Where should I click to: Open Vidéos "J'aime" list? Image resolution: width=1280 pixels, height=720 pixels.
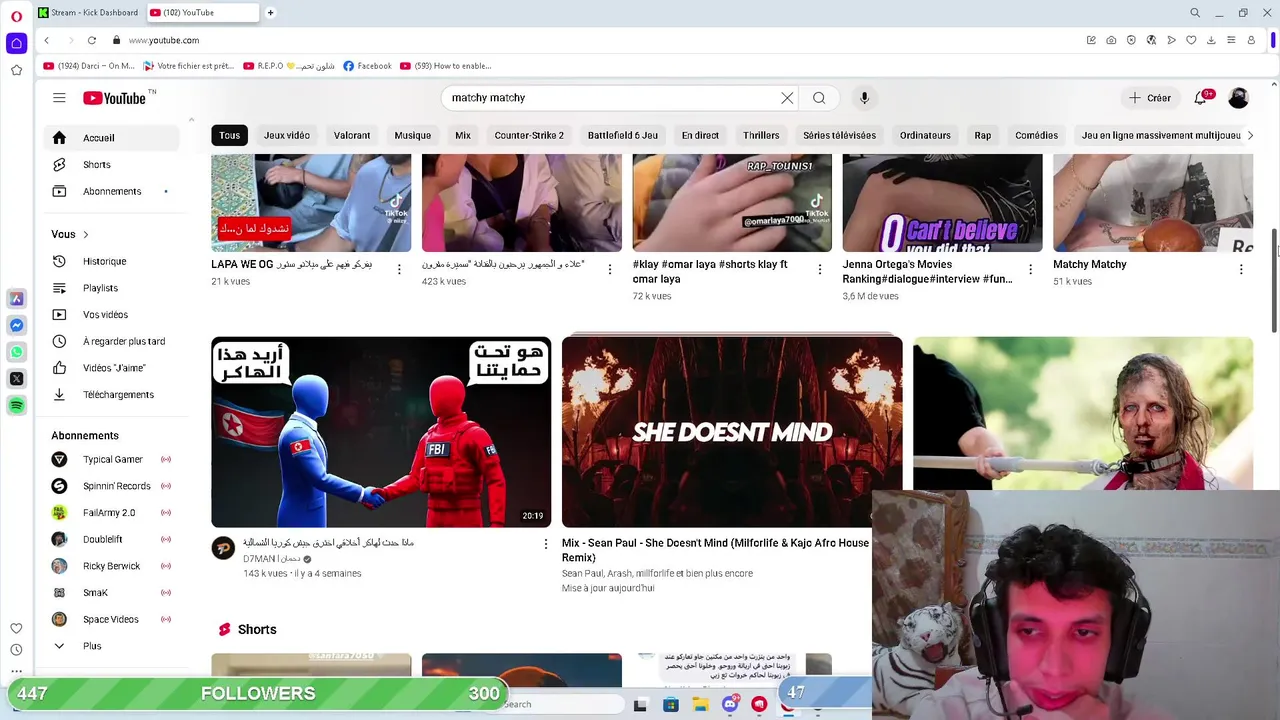(112, 368)
